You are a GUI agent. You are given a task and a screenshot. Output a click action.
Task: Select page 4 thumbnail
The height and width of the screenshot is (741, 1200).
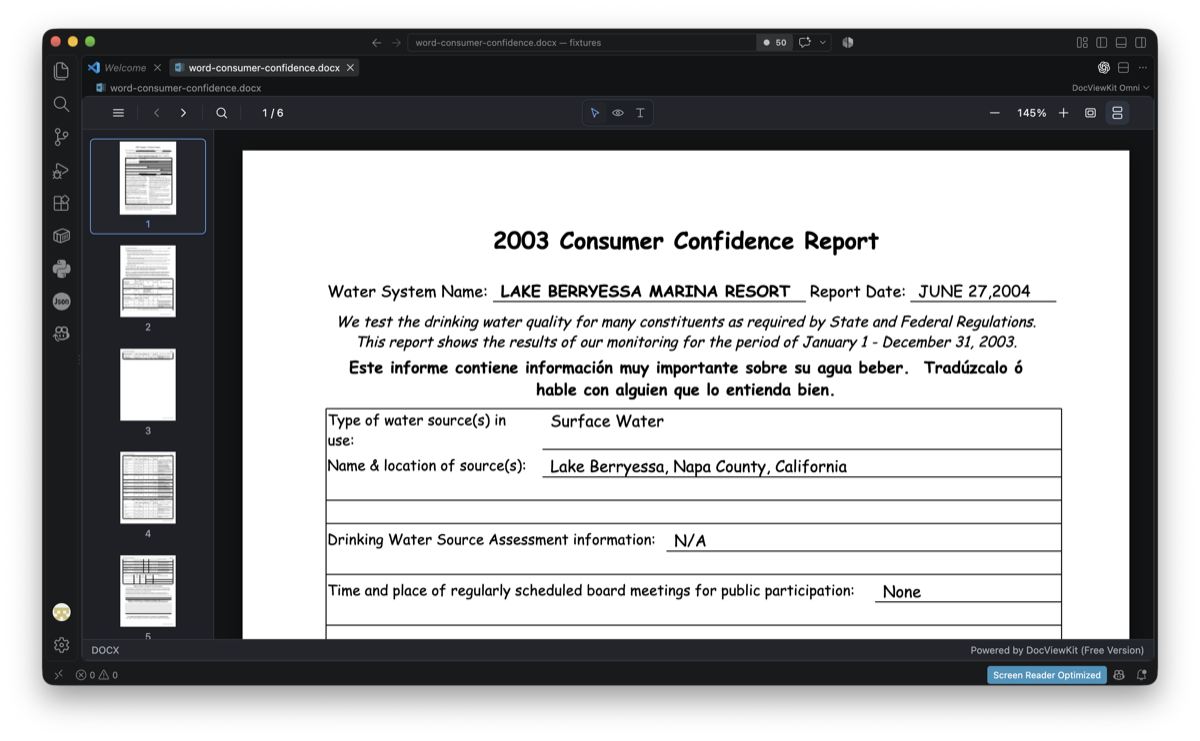pyautogui.click(x=148, y=488)
